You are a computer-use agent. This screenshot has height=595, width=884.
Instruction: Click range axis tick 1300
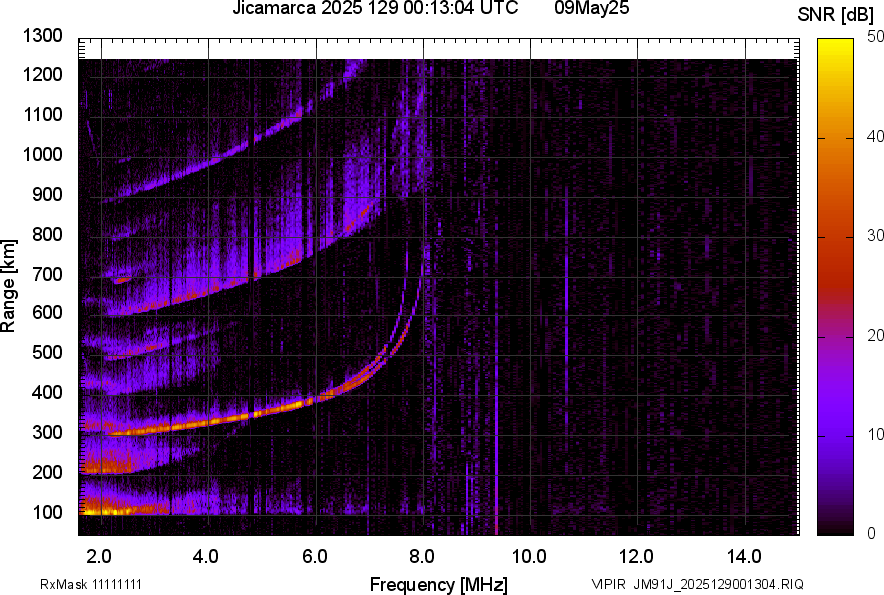(42, 36)
